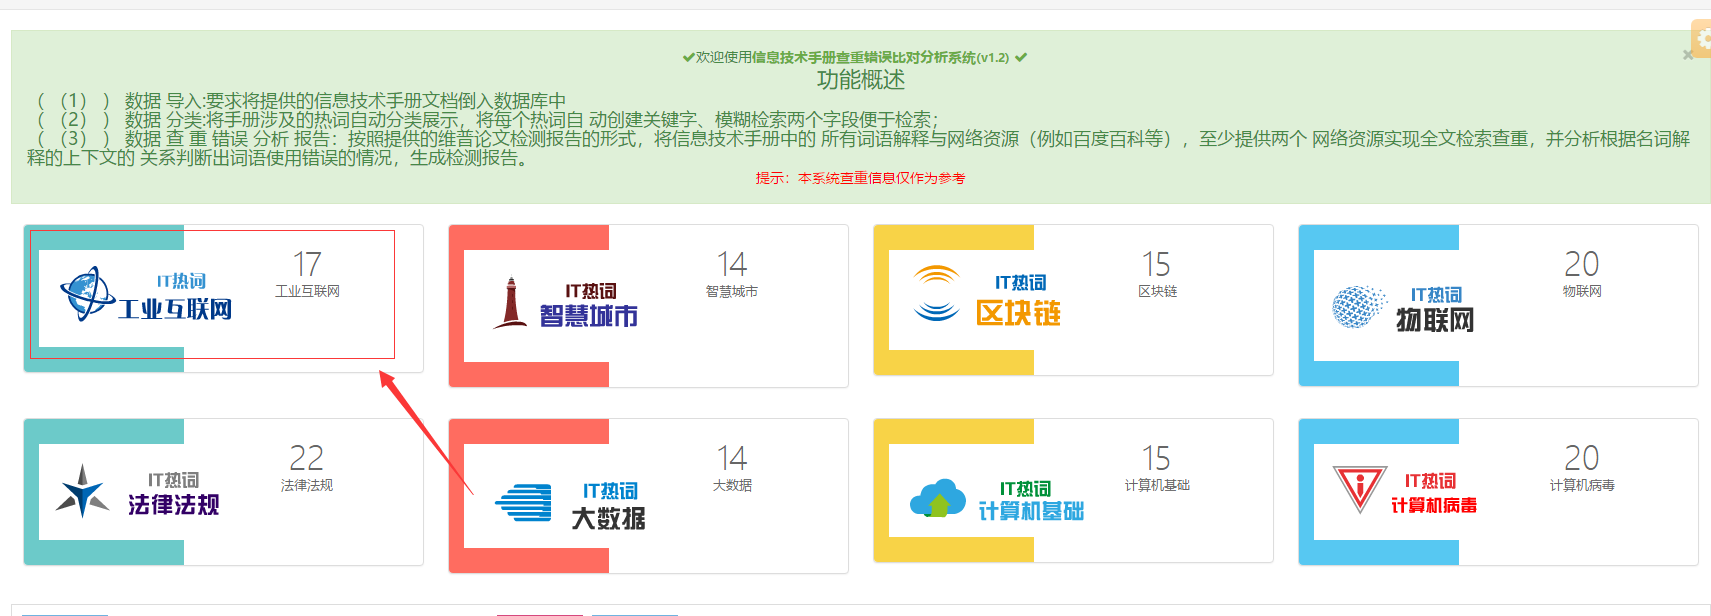
Task: Click the count 15 above 区块链
Action: click(1157, 264)
